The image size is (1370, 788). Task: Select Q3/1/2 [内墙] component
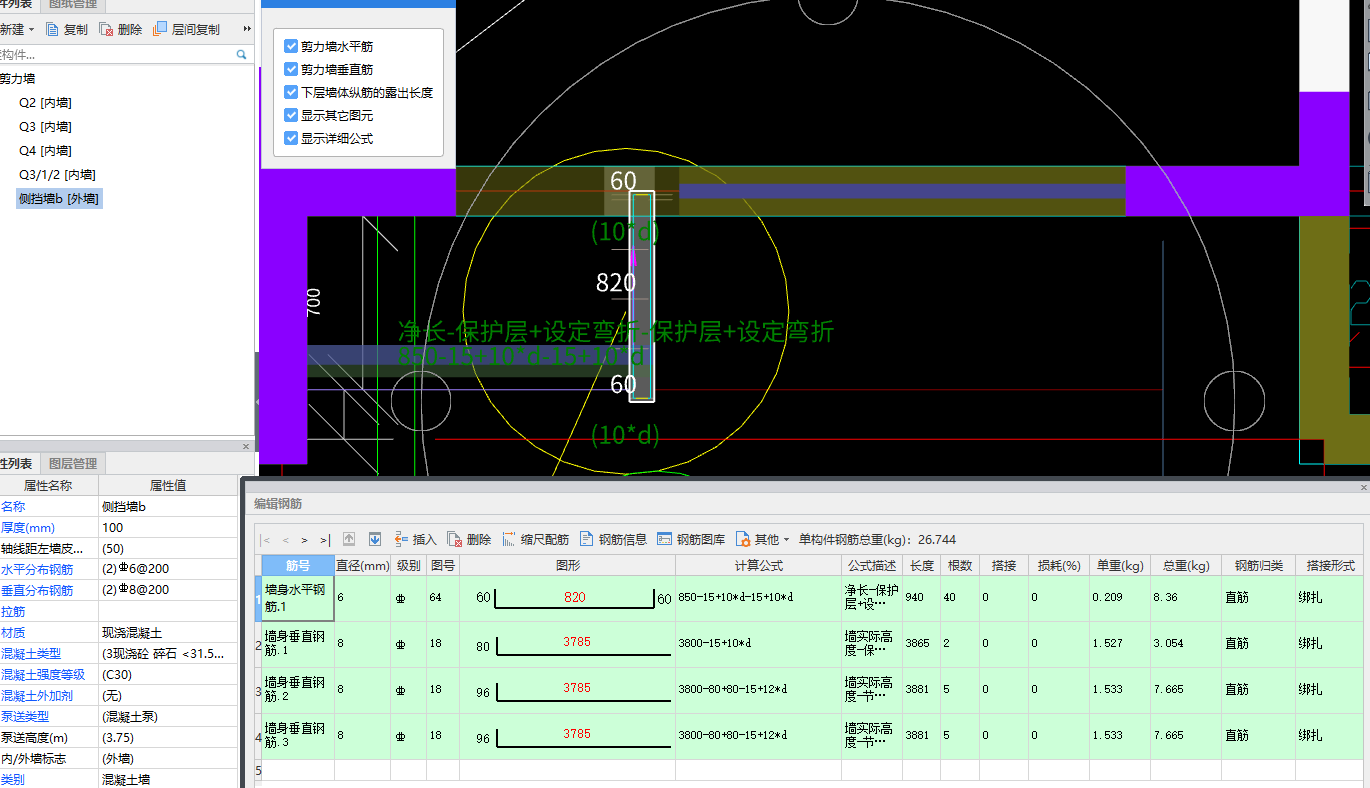pos(57,175)
